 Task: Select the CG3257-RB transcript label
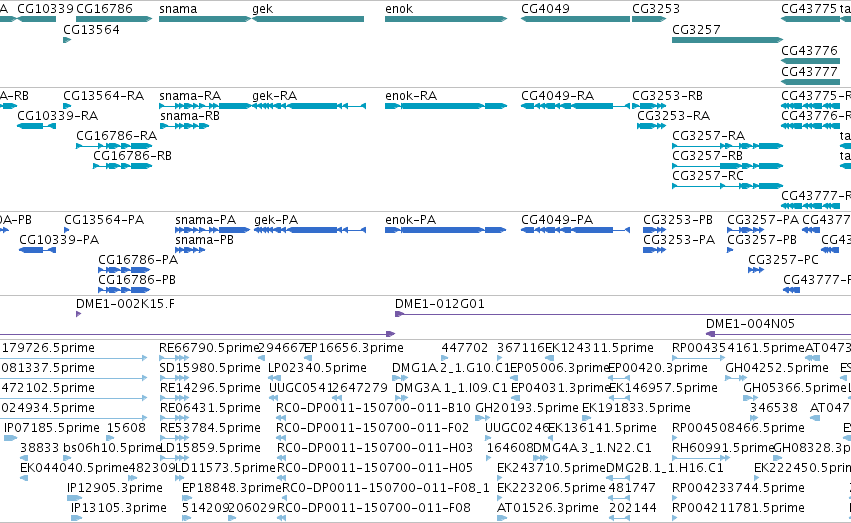pos(707,156)
